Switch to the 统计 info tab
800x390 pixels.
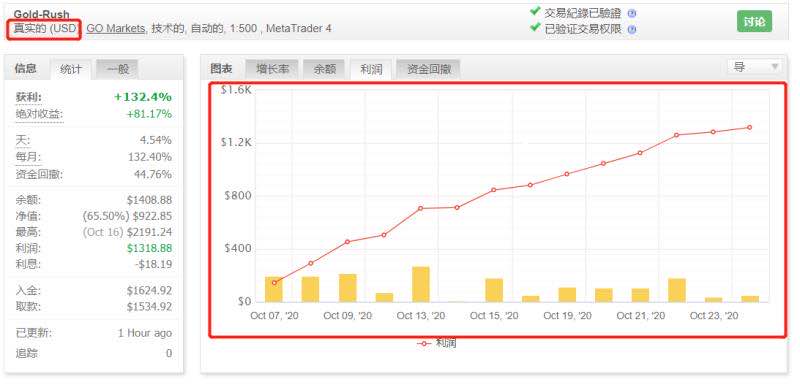click(71, 69)
